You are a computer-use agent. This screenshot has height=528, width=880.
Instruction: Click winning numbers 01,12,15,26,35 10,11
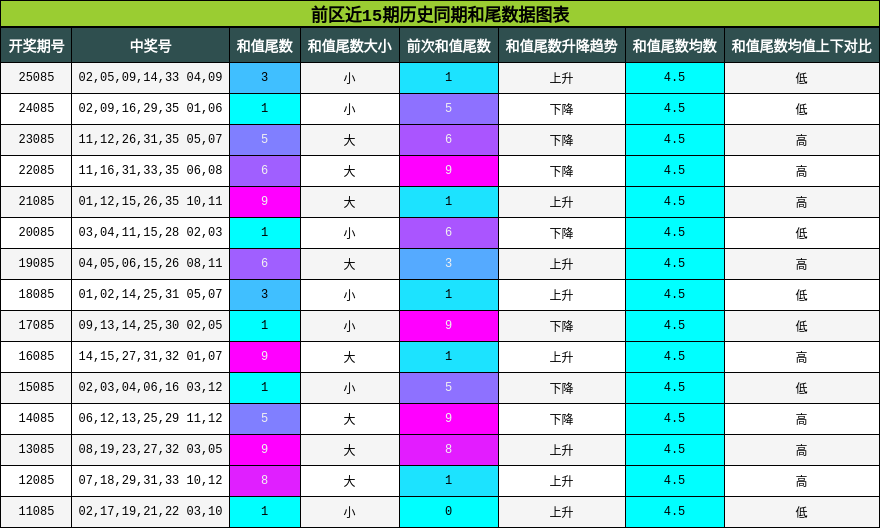pos(150,201)
